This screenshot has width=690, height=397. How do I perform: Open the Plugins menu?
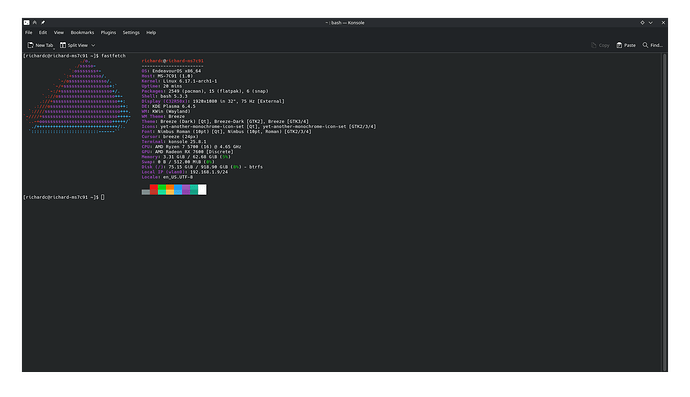(108, 33)
